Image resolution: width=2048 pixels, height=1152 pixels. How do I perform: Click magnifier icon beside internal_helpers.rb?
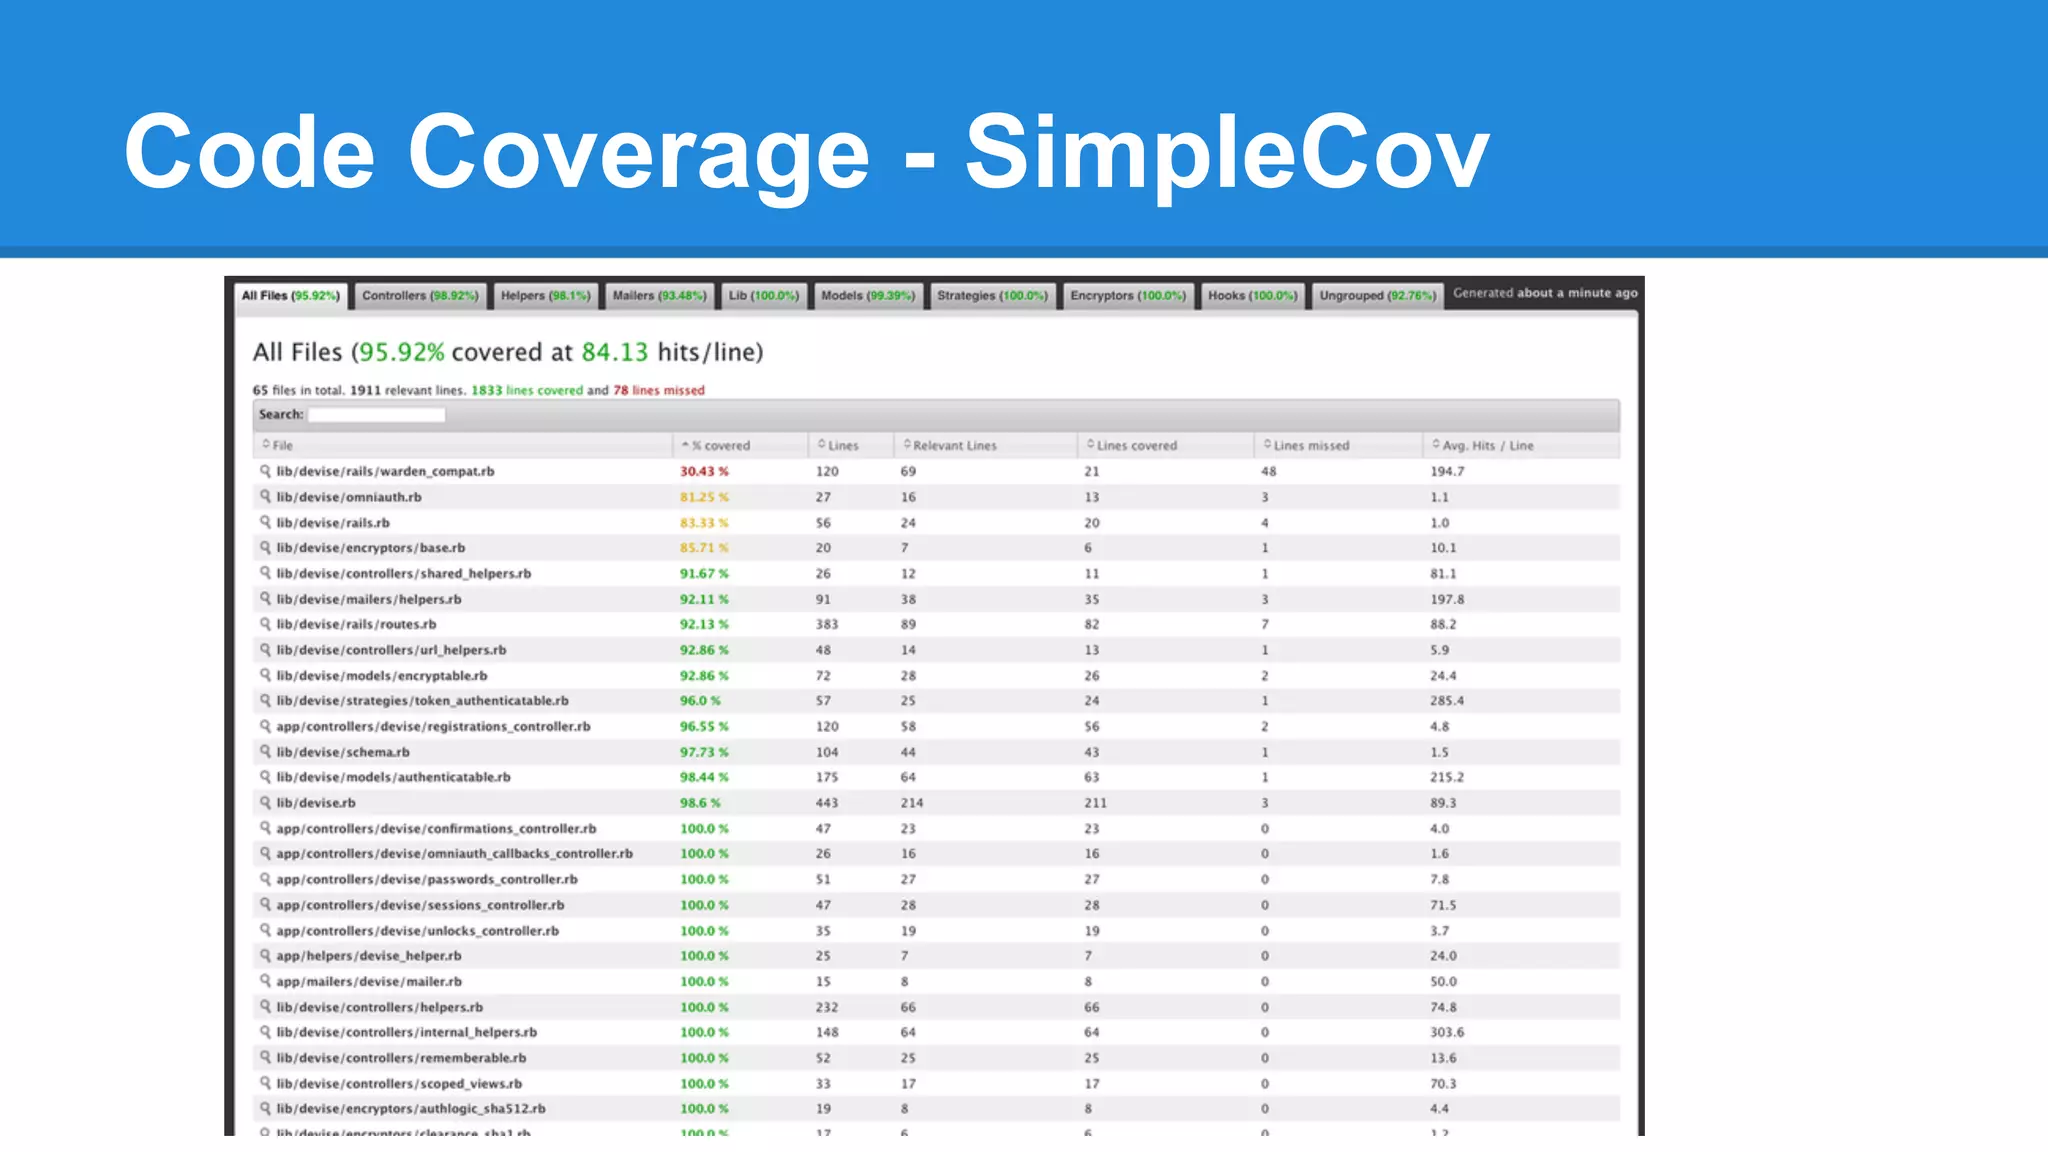click(x=265, y=1032)
